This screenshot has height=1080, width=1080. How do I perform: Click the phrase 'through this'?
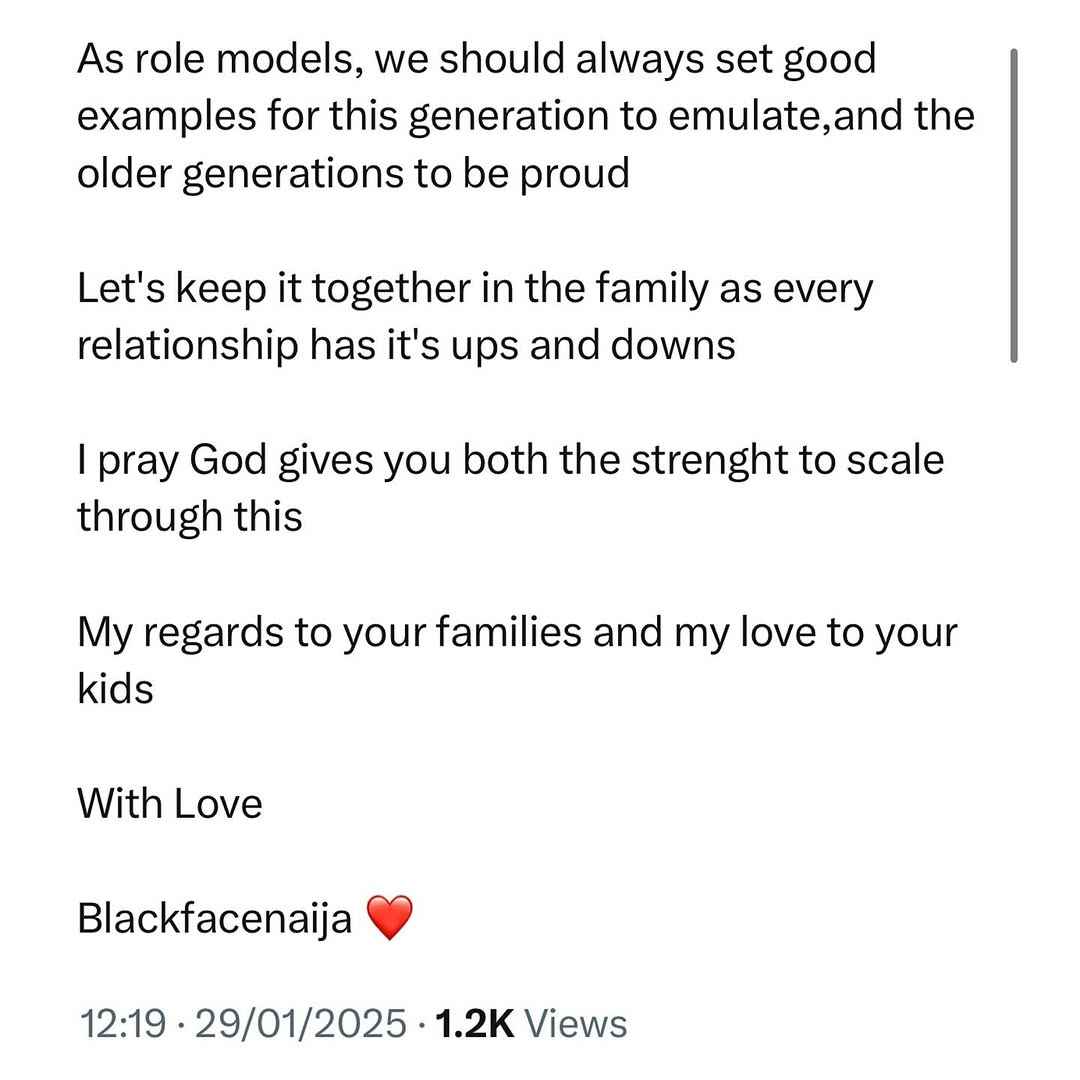coord(189,517)
